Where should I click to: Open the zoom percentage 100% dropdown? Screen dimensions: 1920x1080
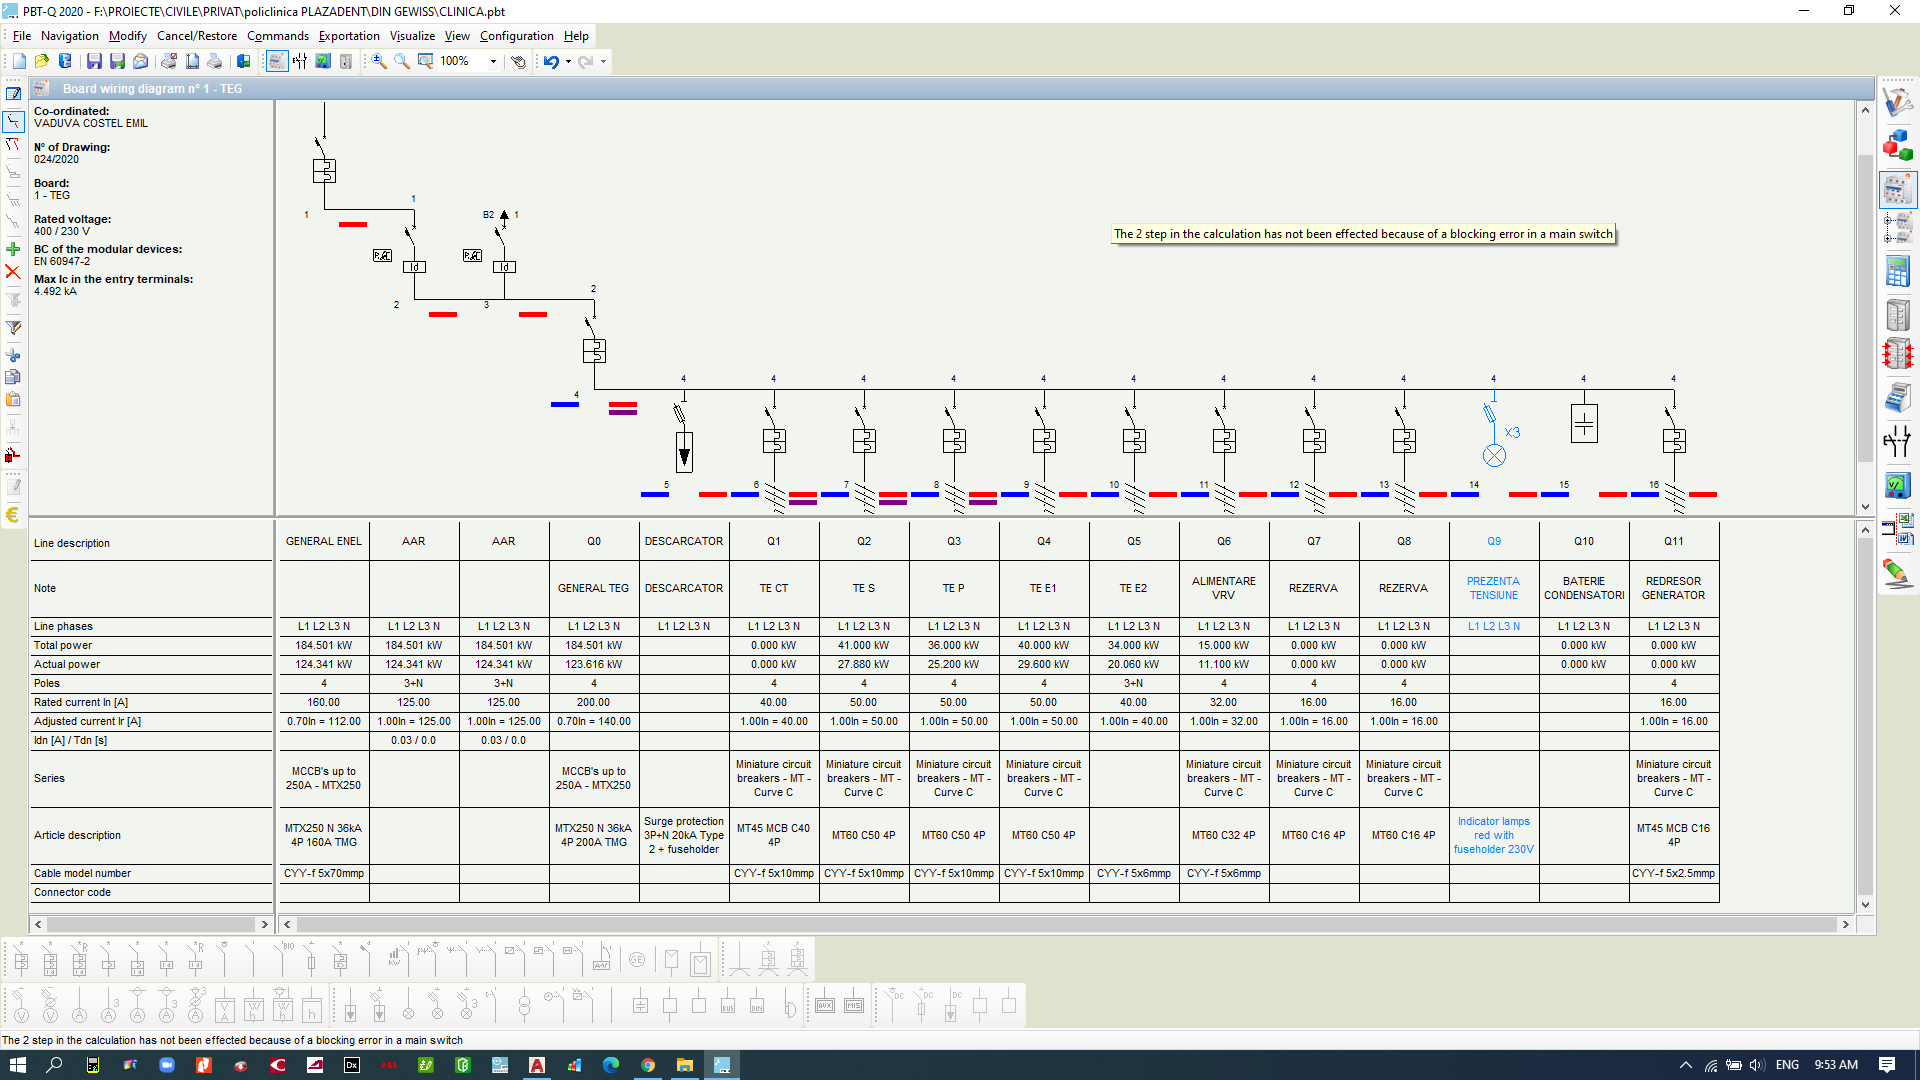pyautogui.click(x=492, y=61)
